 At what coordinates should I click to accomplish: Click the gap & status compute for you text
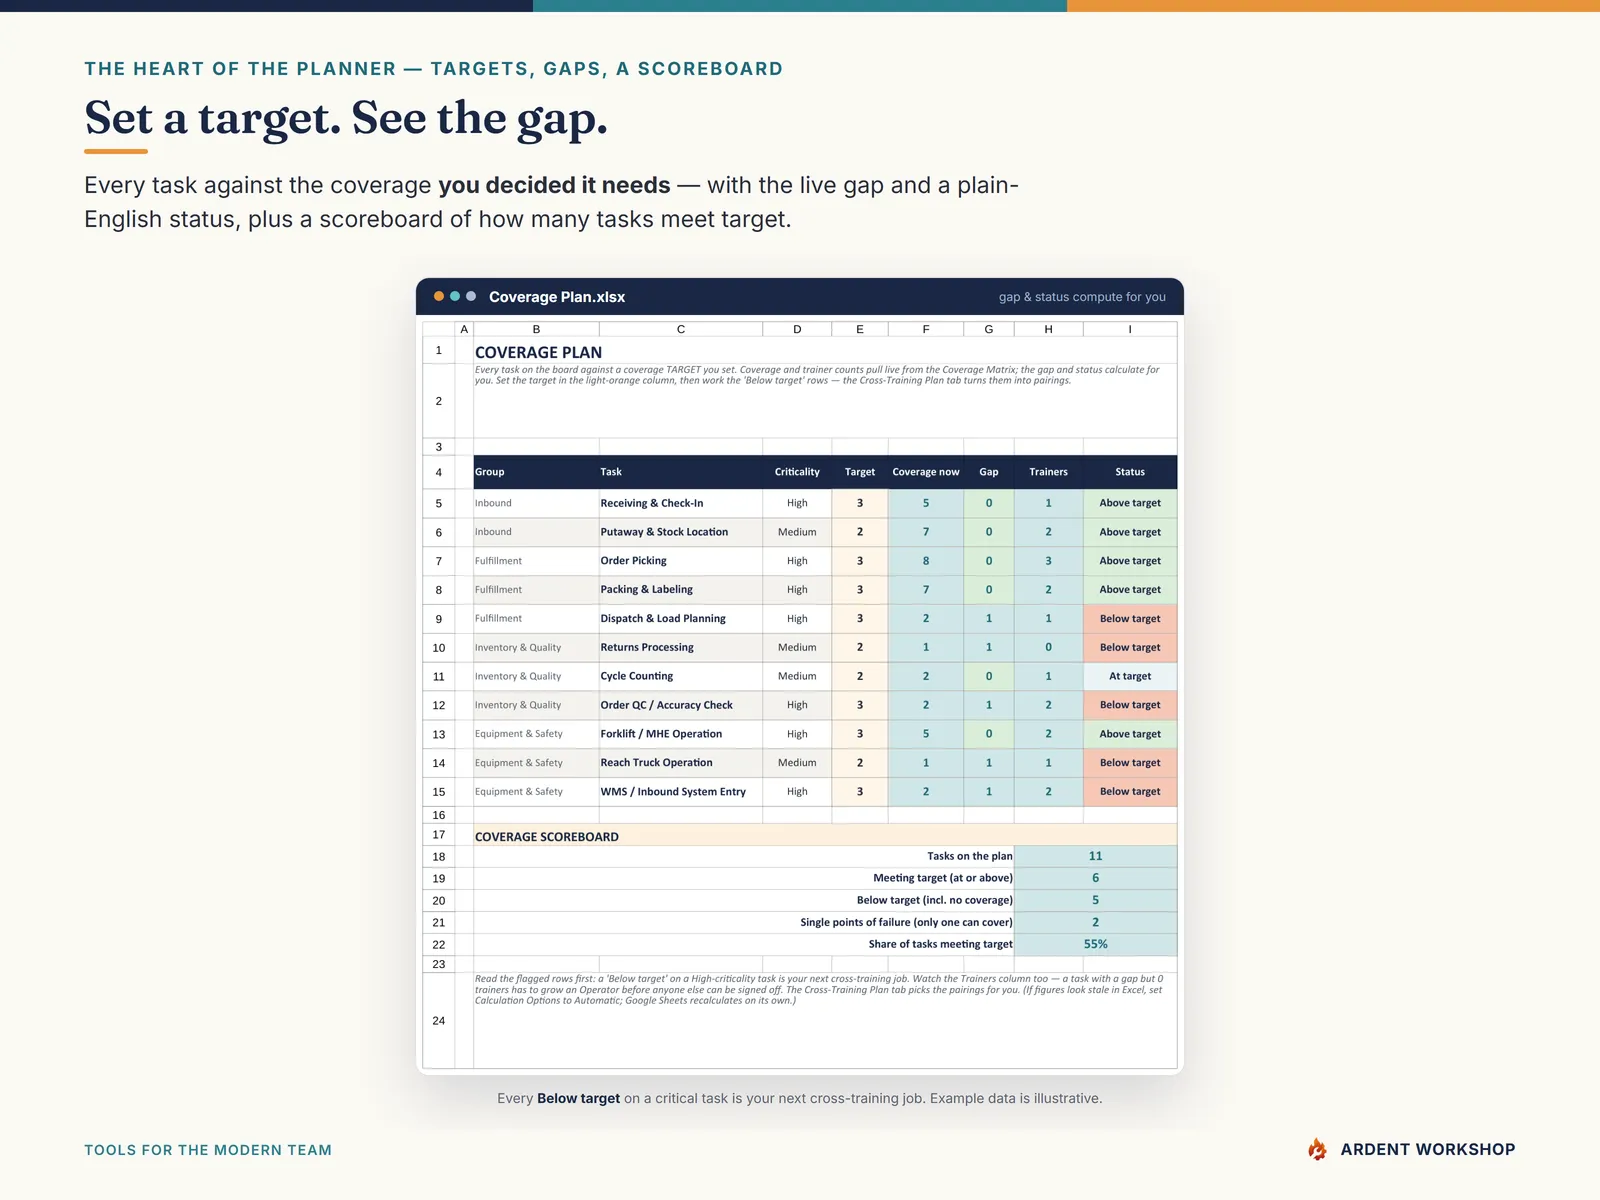pos(1082,297)
